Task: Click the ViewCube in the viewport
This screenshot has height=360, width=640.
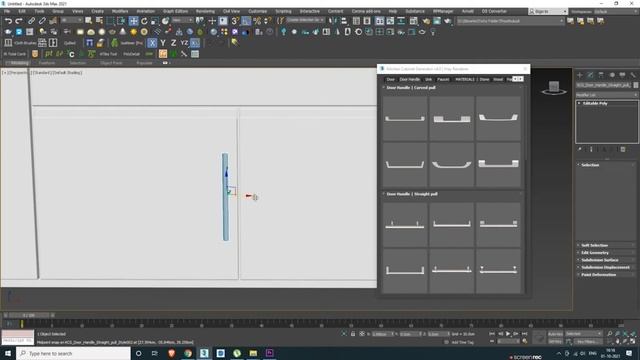Action: click(x=554, y=87)
